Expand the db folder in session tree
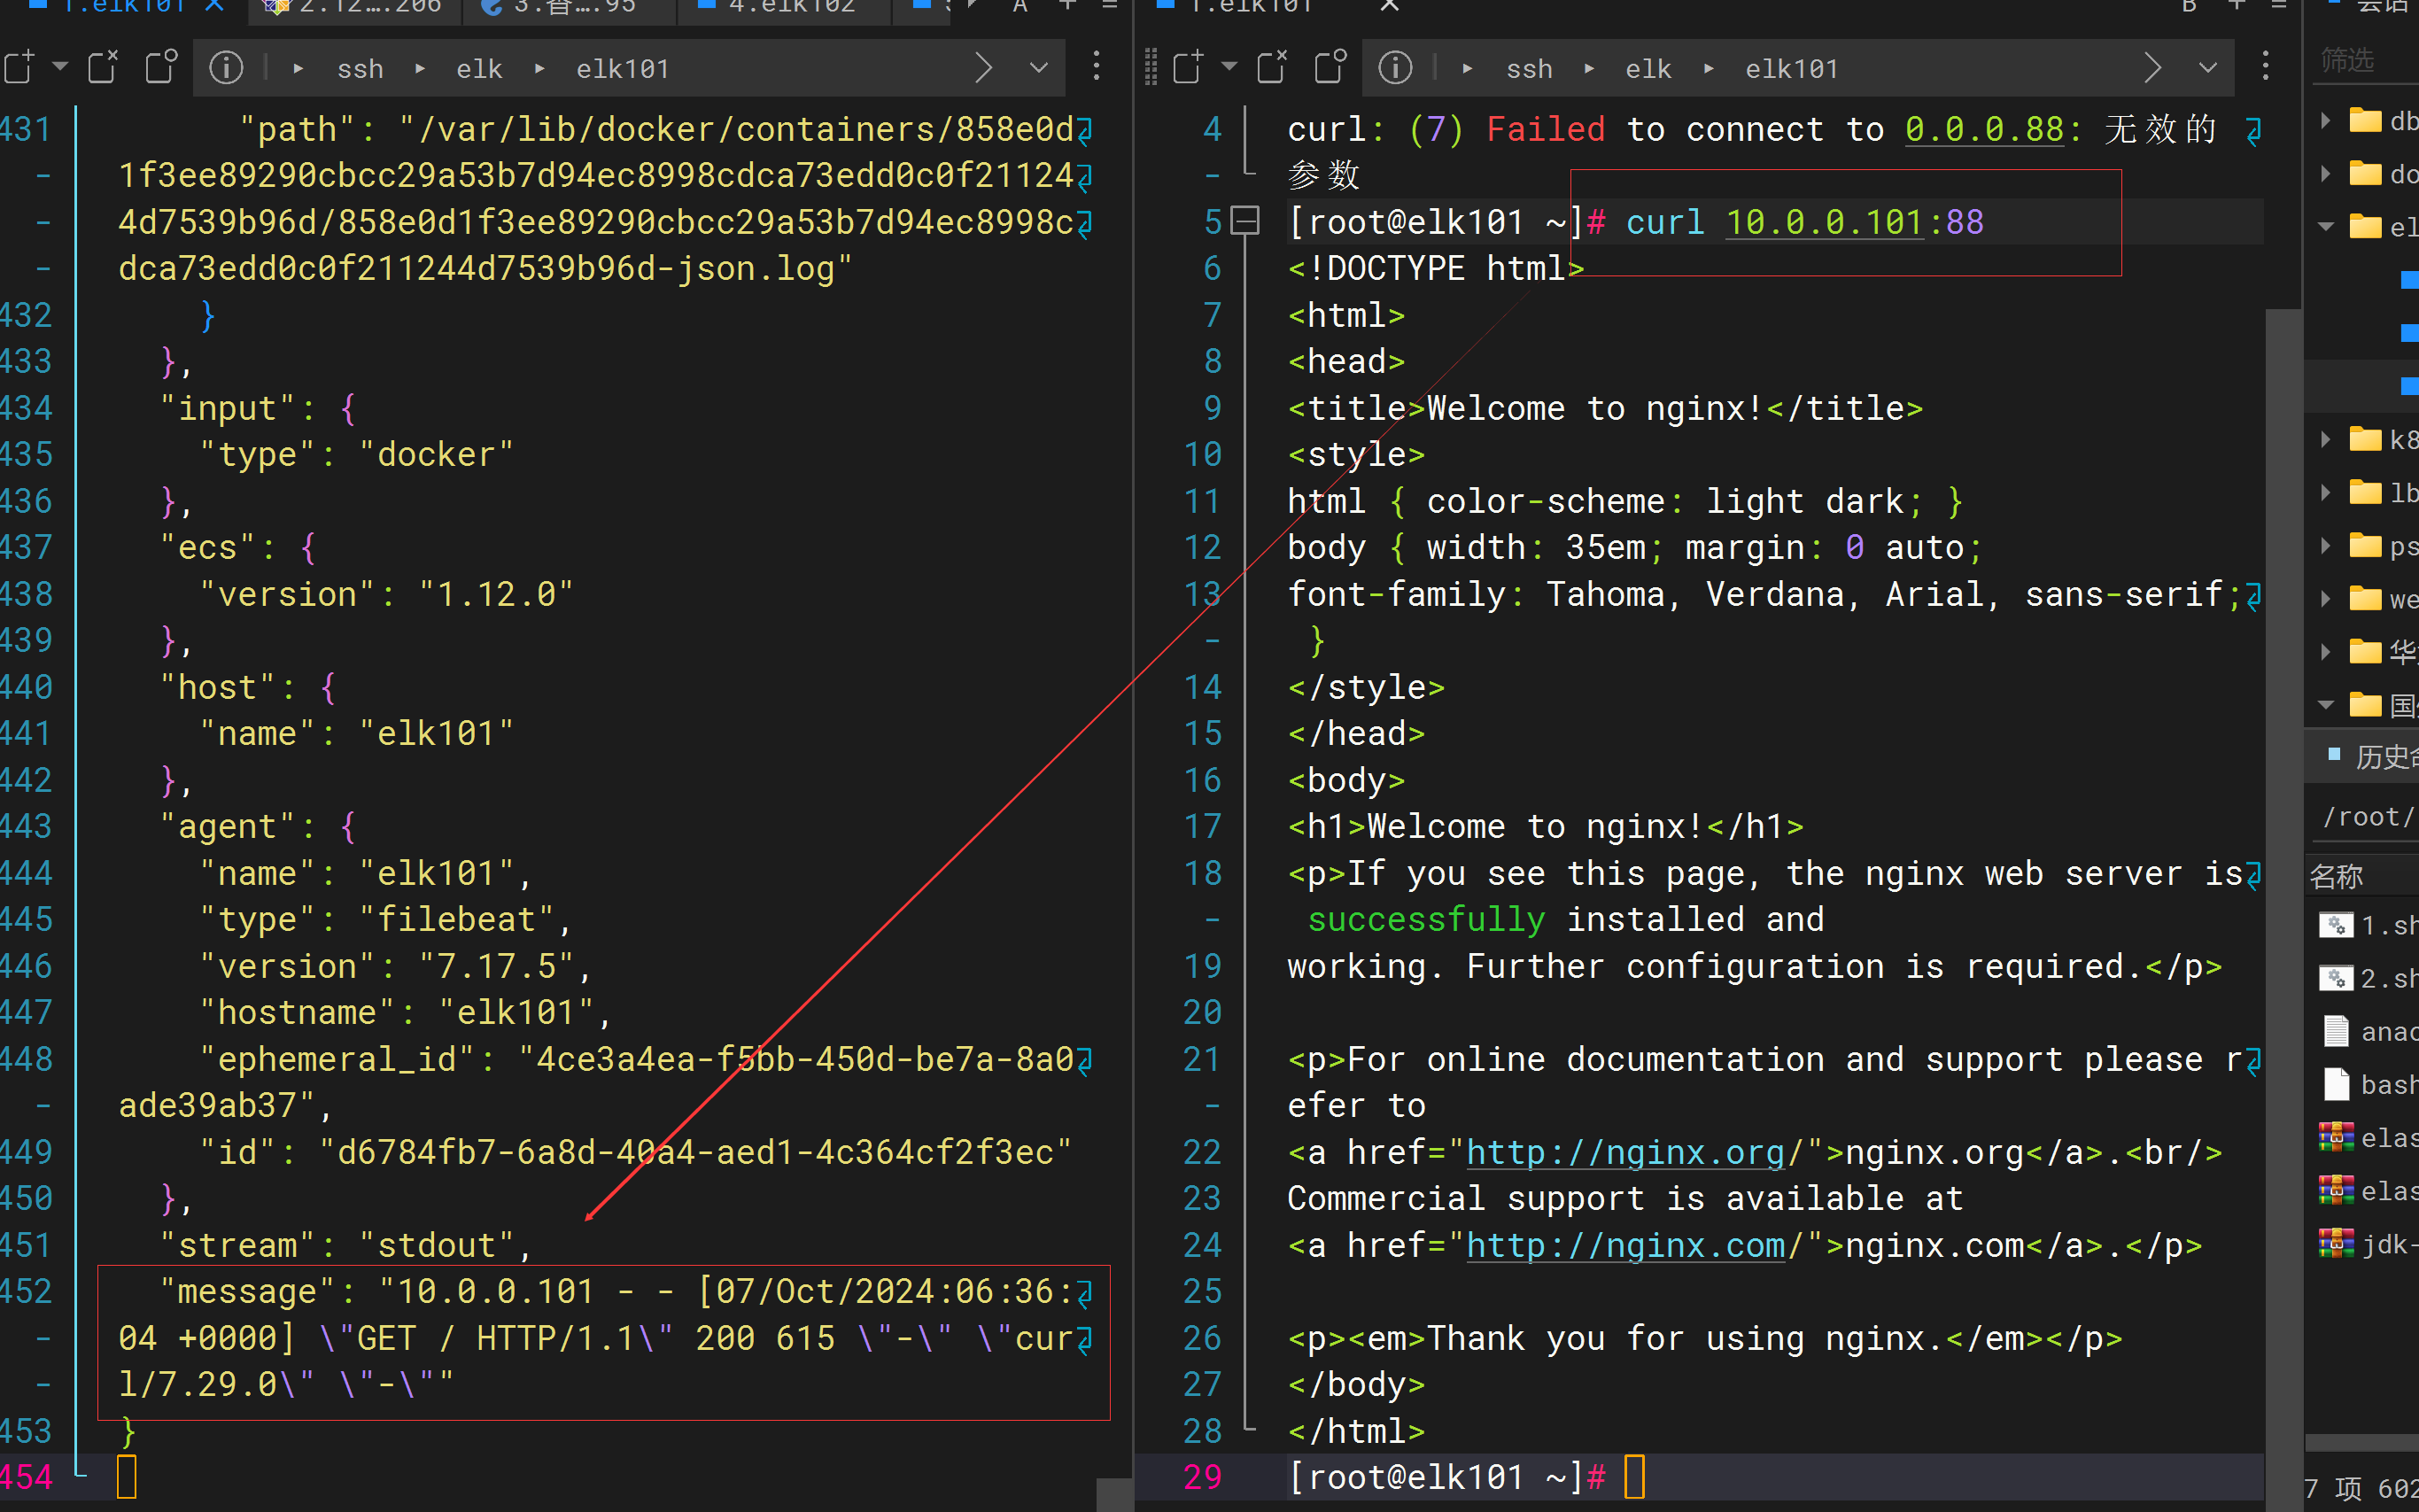2419x1512 pixels. click(2326, 120)
